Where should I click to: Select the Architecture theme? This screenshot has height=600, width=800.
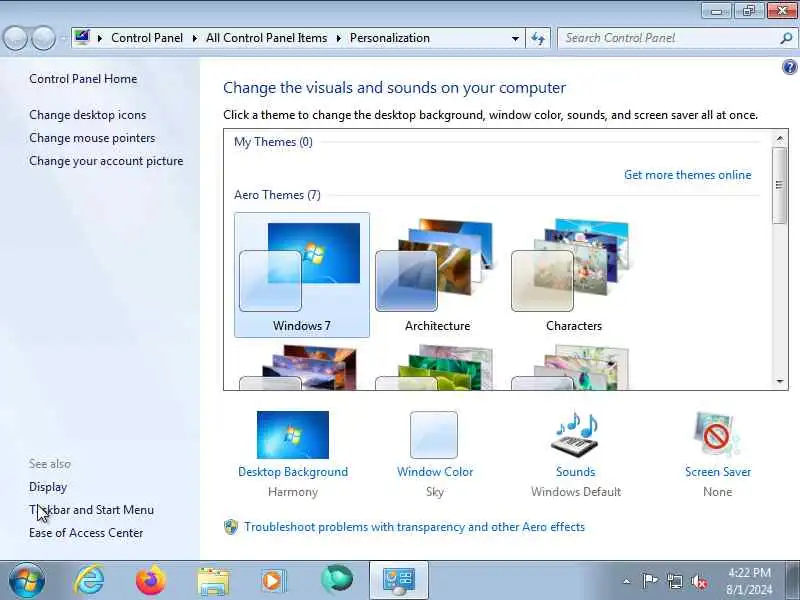[x=438, y=275]
